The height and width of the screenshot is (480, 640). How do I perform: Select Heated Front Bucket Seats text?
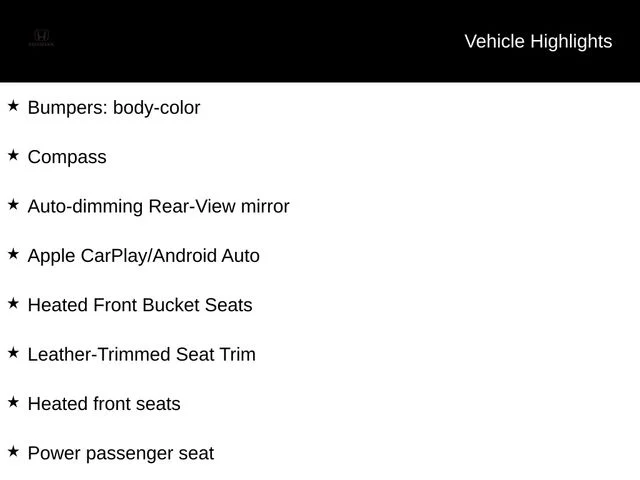click(140, 305)
